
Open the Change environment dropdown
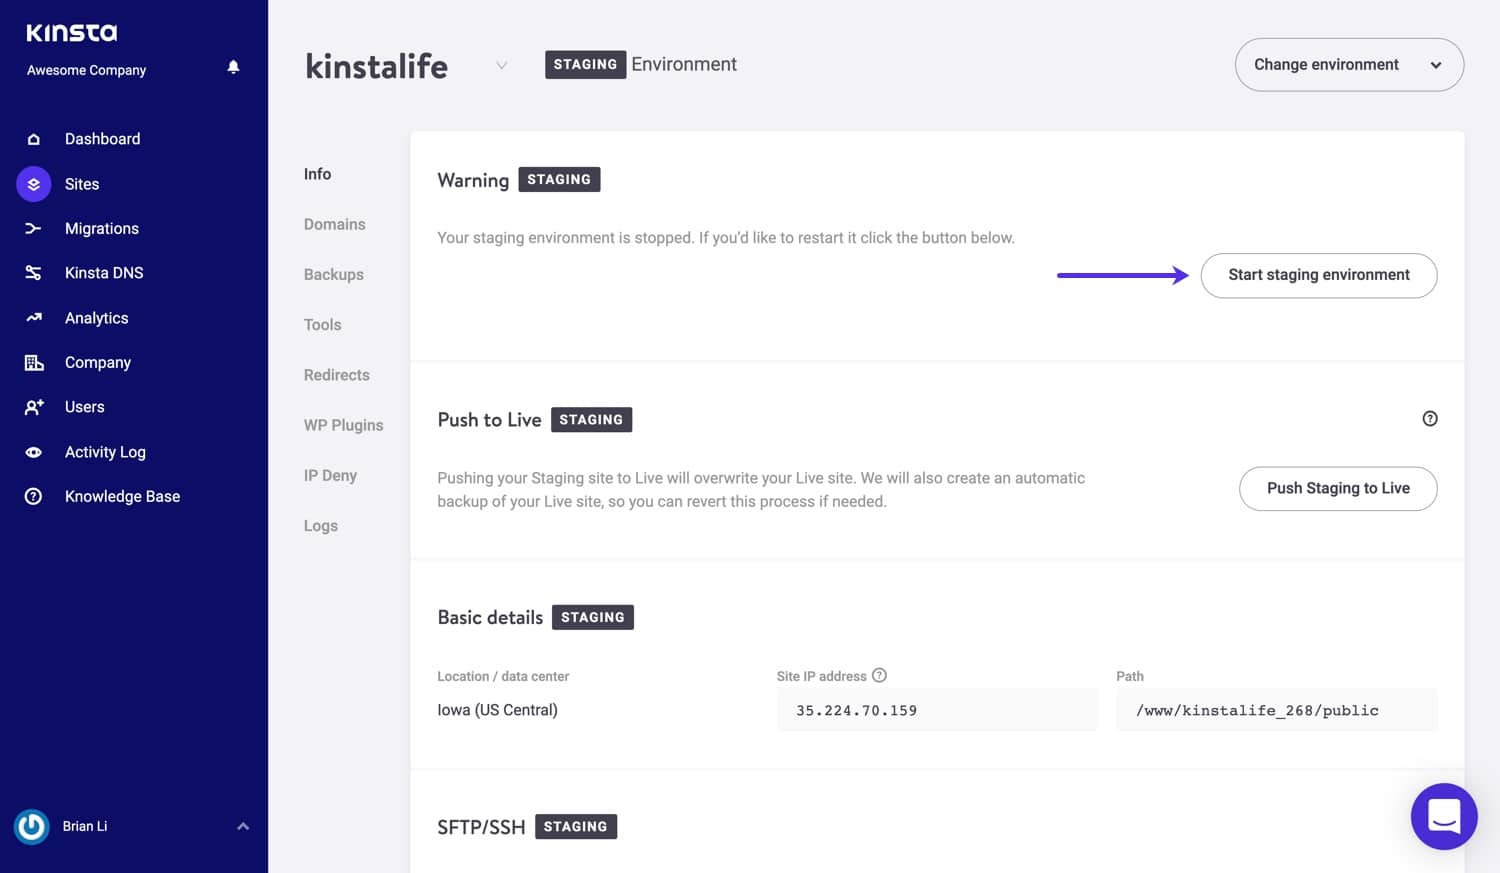click(x=1349, y=65)
